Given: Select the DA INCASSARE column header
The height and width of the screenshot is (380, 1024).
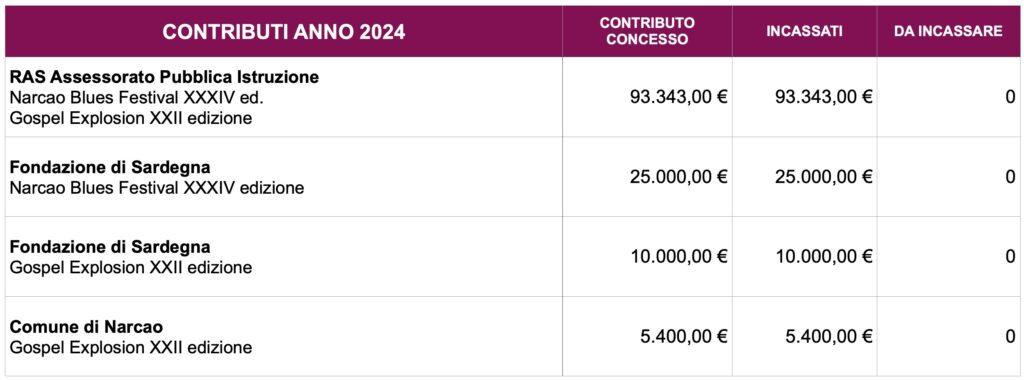Looking at the screenshot, I should click(x=948, y=31).
